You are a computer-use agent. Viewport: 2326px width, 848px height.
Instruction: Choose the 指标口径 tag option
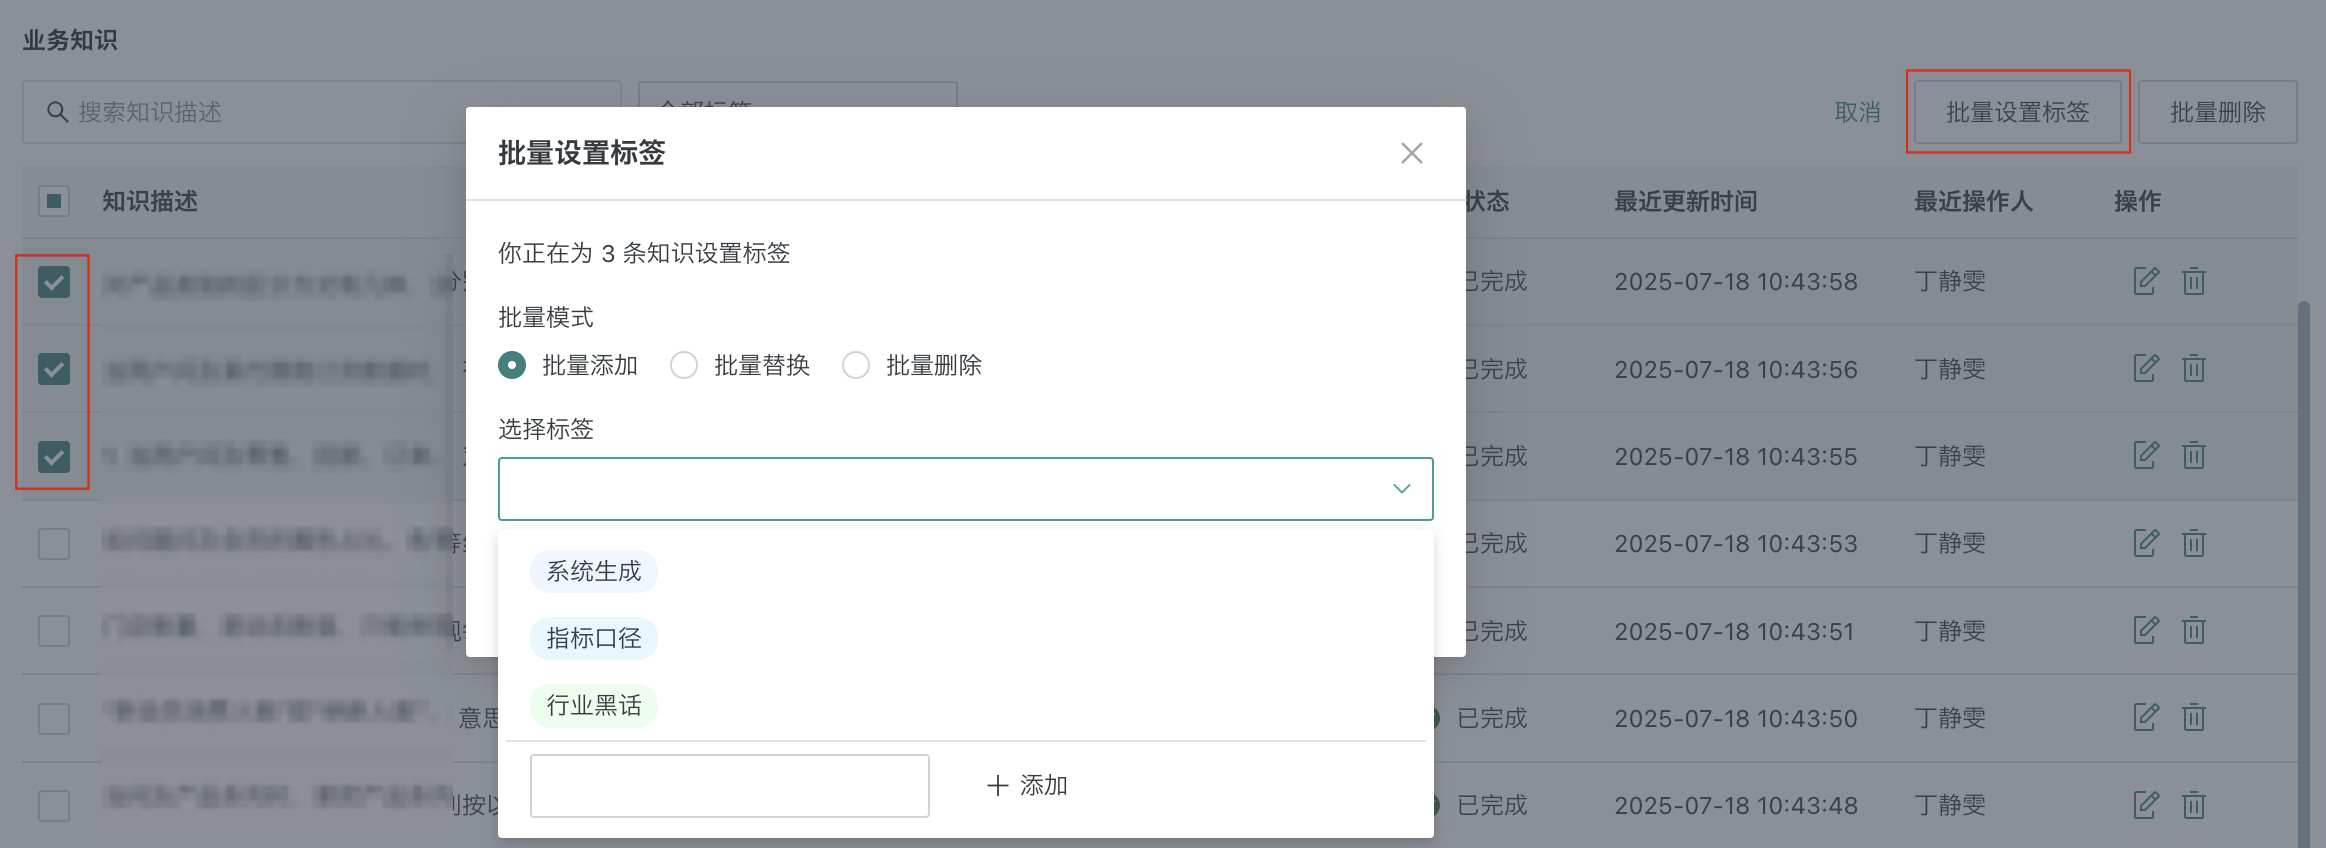point(593,639)
